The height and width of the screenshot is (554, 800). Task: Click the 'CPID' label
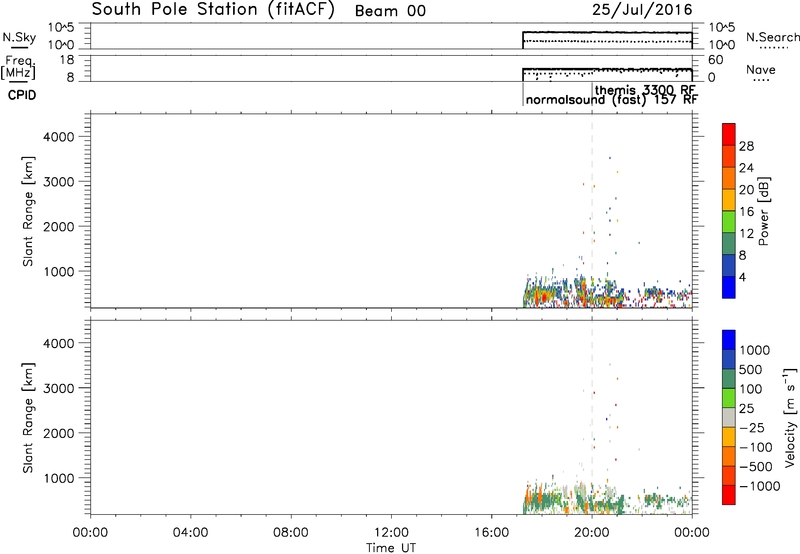[22, 95]
